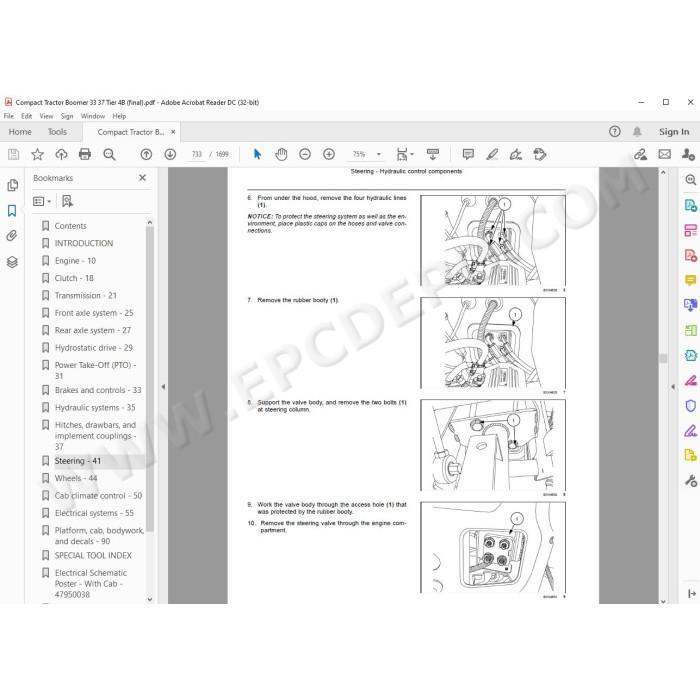Jump to Engine - 10 bookmark
The width and height of the screenshot is (700, 700).
pyautogui.click(x=75, y=261)
